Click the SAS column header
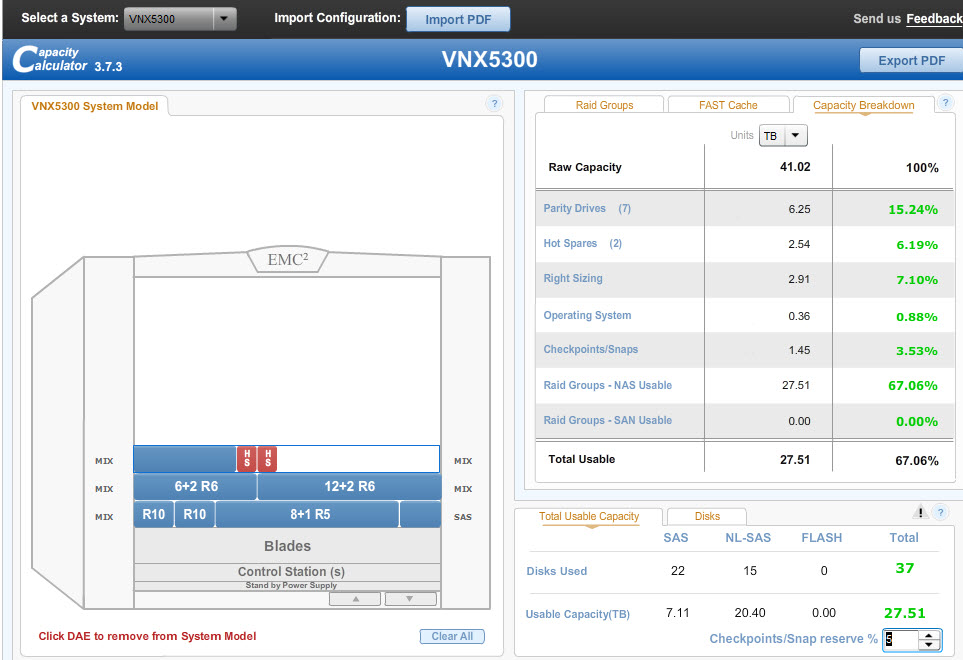This screenshot has height=660, width=963. [x=676, y=538]
